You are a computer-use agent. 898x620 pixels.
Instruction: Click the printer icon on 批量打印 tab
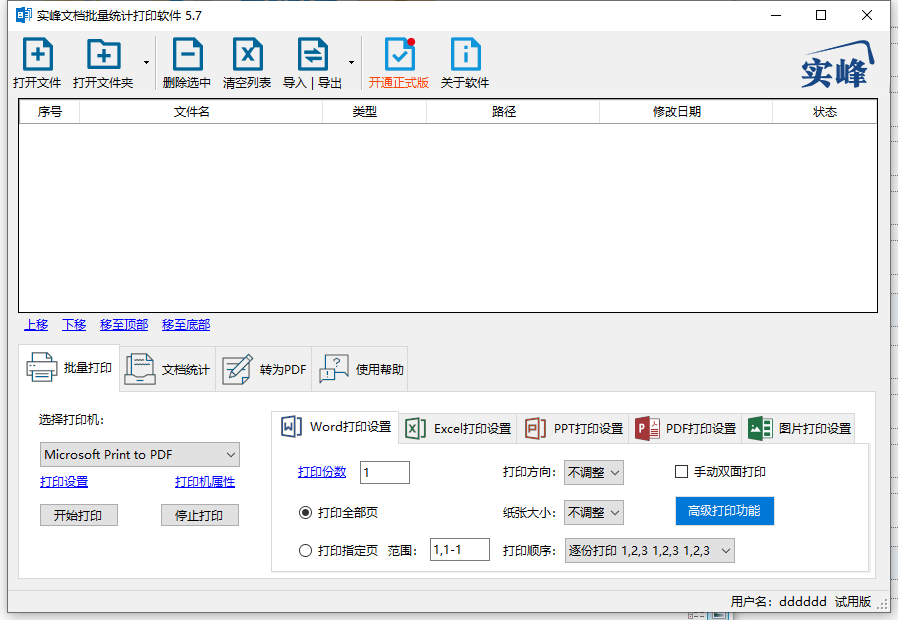[42, 367]
